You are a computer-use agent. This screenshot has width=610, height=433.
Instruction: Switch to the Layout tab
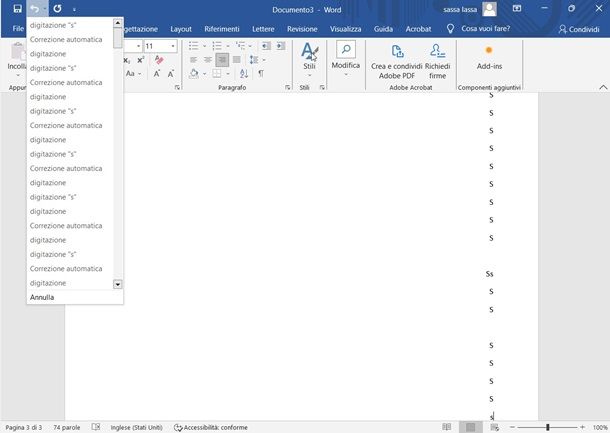click(x=181, y=29)
